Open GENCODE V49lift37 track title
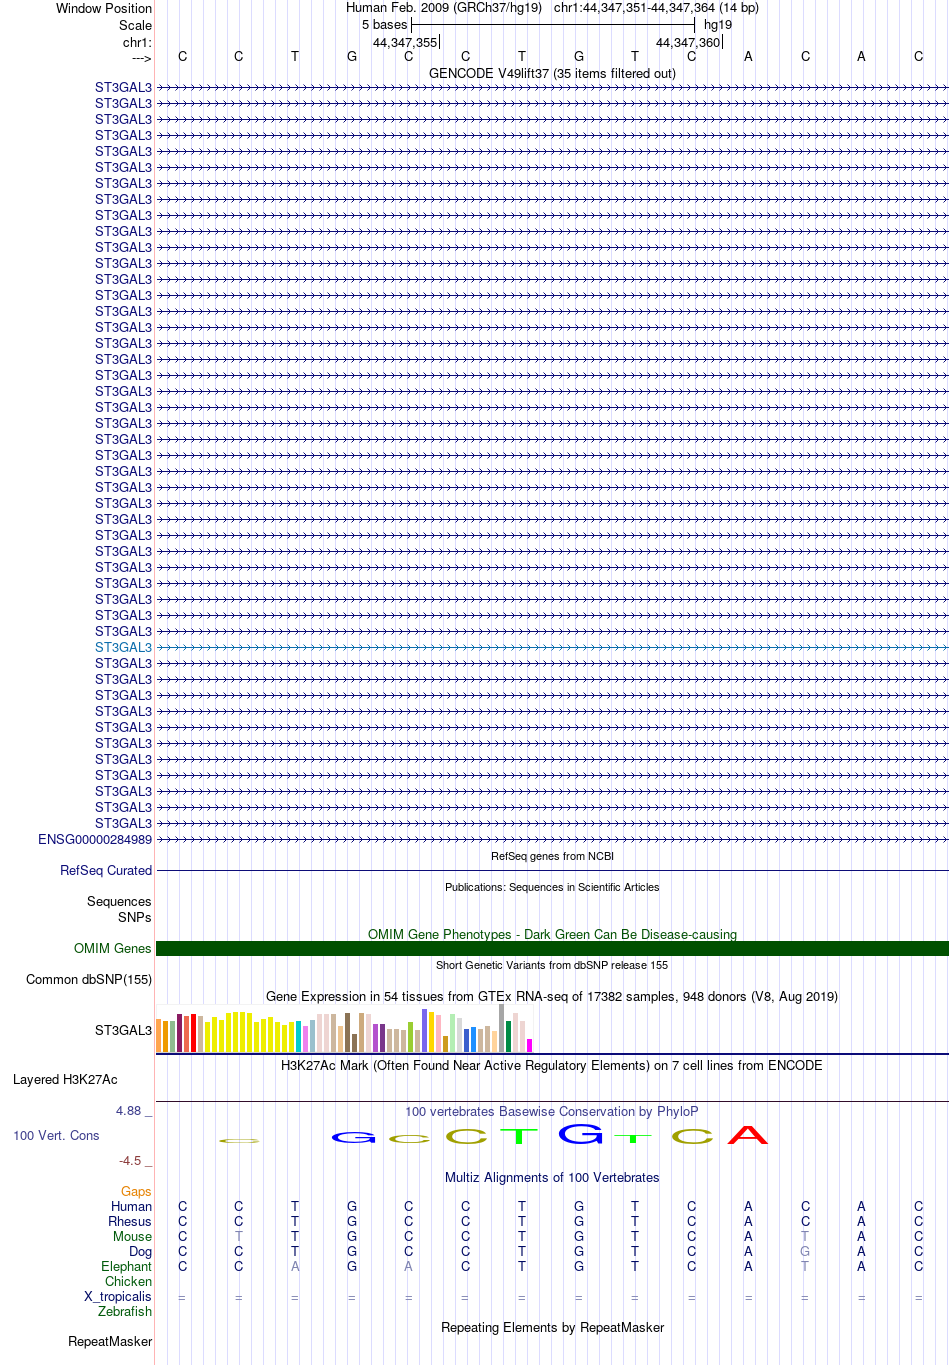This screenshot has width=950, height=1365. [x=552, y=73]
